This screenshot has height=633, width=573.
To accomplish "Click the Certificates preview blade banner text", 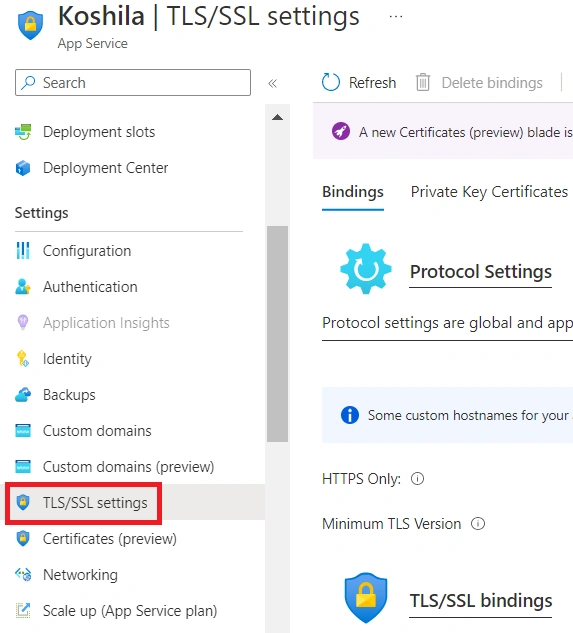I will point(466,132).
